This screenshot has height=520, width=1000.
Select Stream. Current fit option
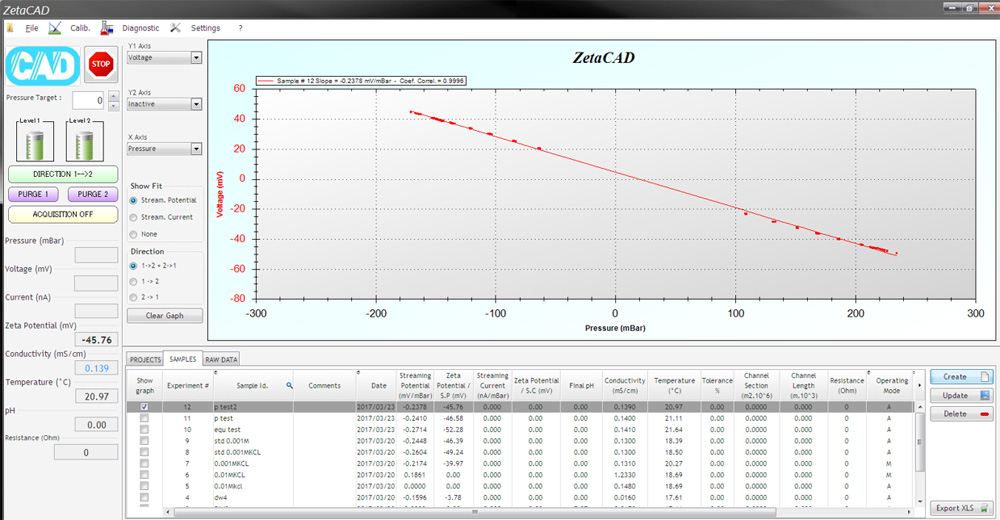[x=133, y=218]
